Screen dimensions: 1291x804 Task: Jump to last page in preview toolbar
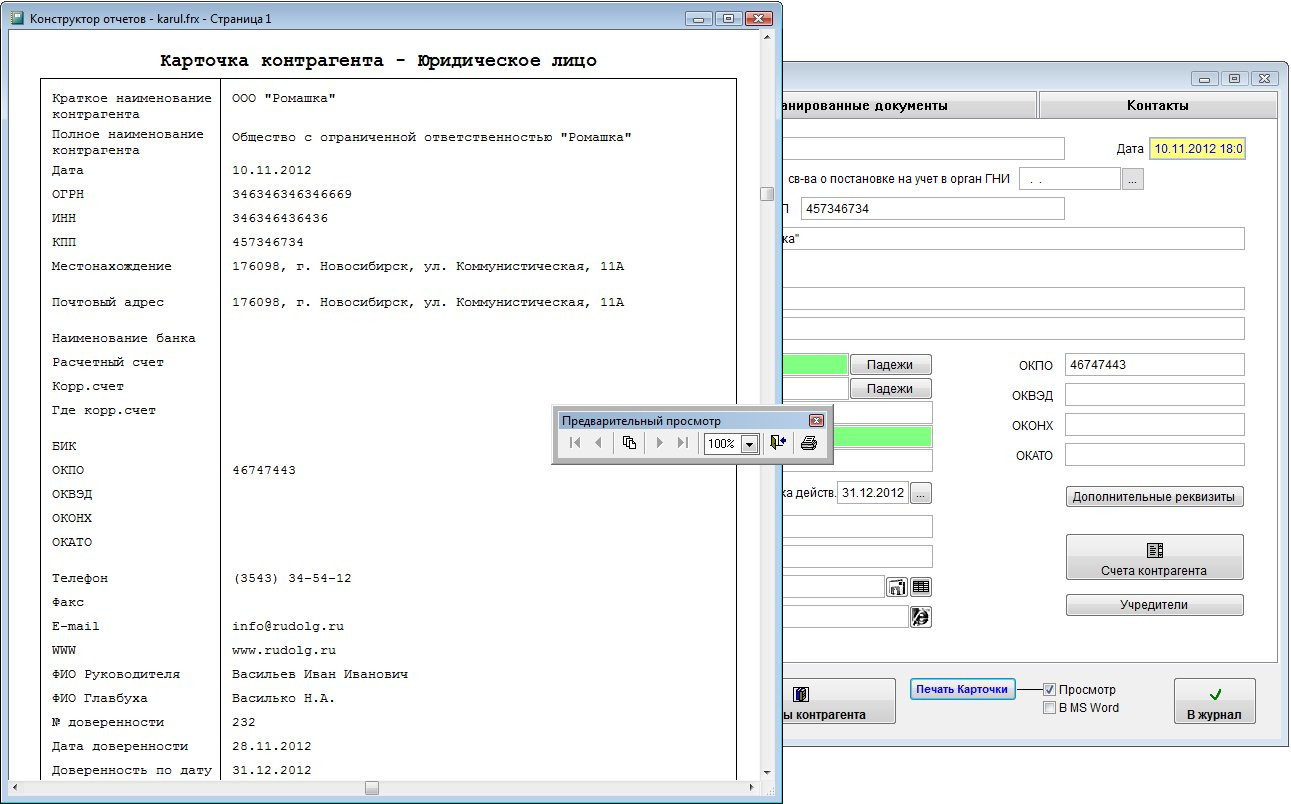pos(683,443)
